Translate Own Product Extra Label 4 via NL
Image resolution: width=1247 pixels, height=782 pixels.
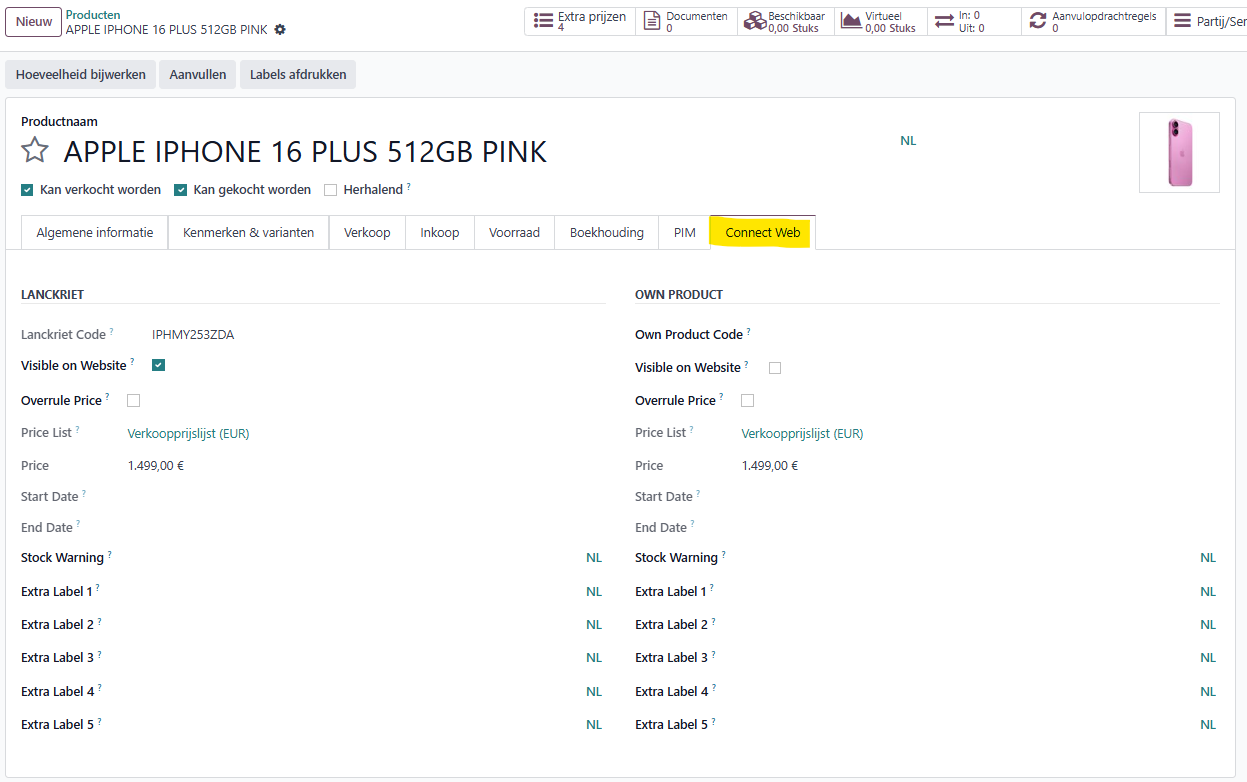point(1208,692)
